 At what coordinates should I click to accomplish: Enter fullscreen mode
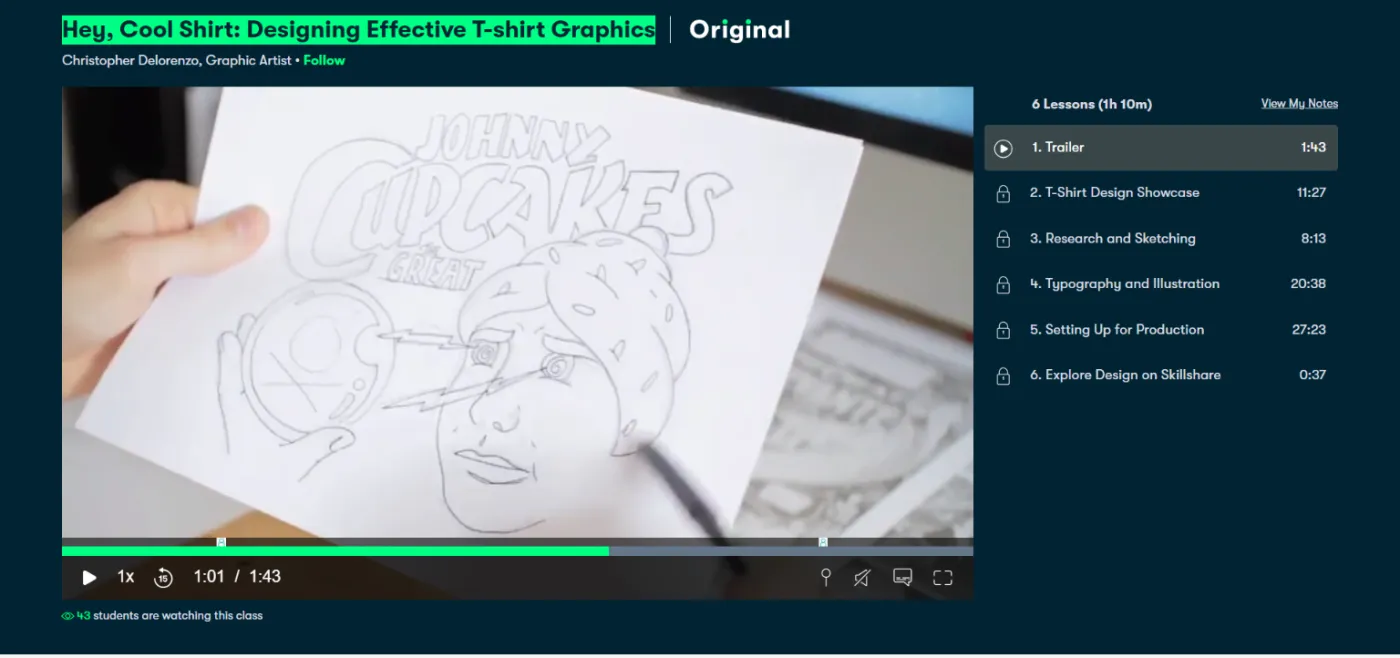[x=942, y=577]
